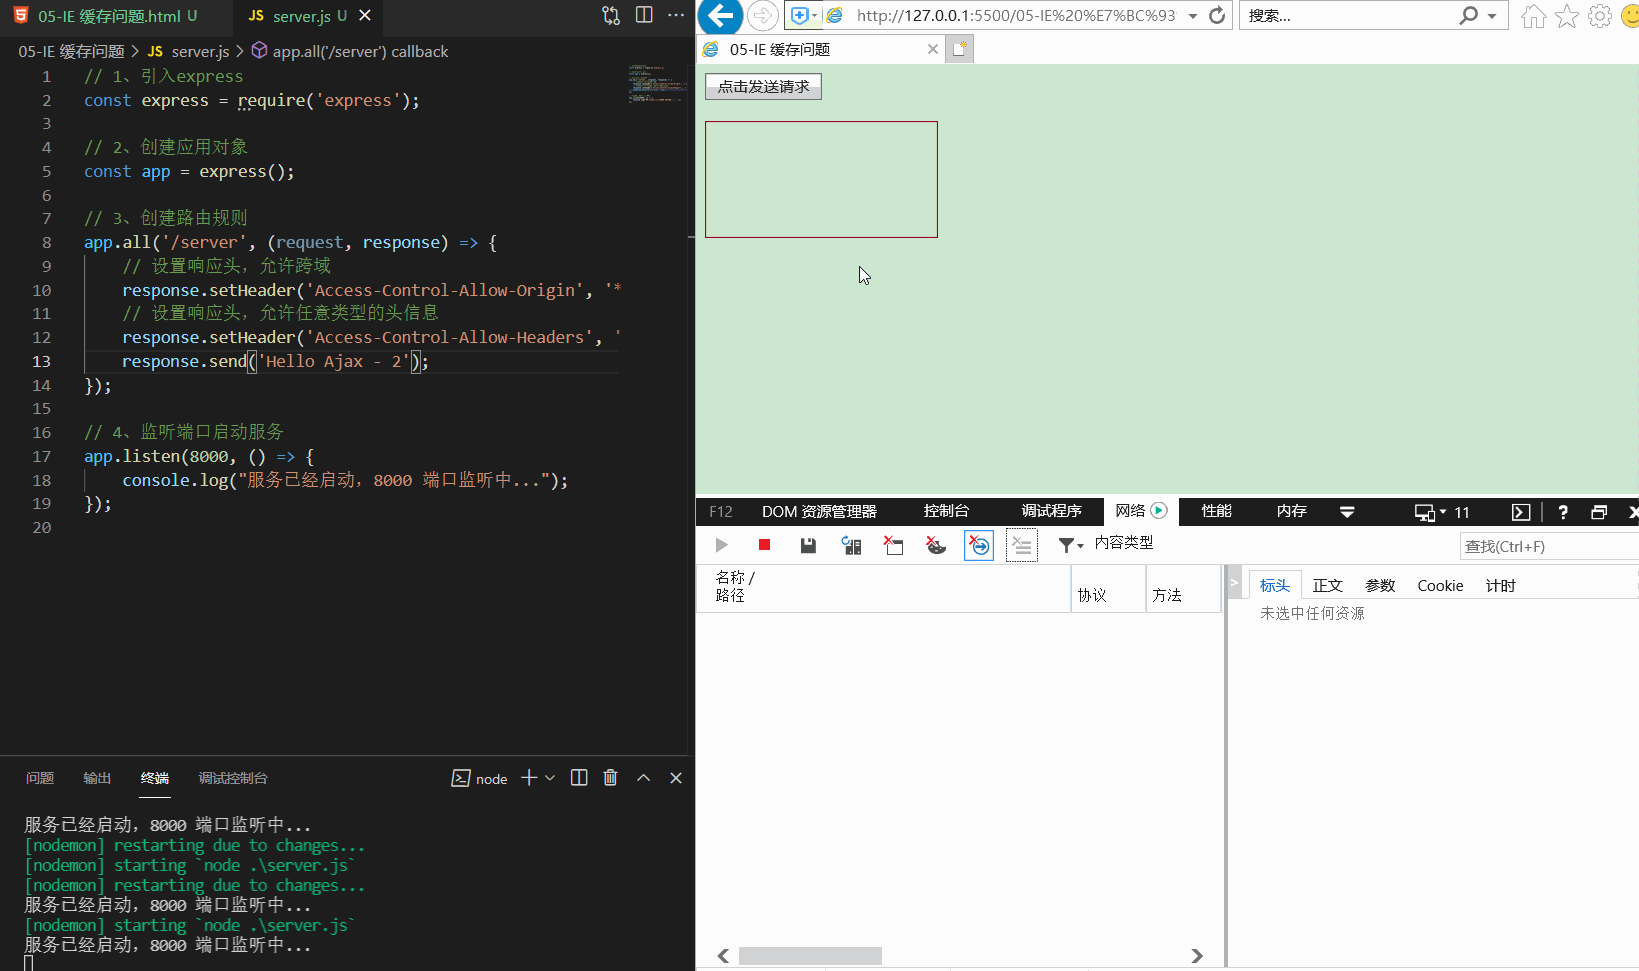Refresh the IE page
Screen dimensions: 1639x971
click(x=1217, y=16)
